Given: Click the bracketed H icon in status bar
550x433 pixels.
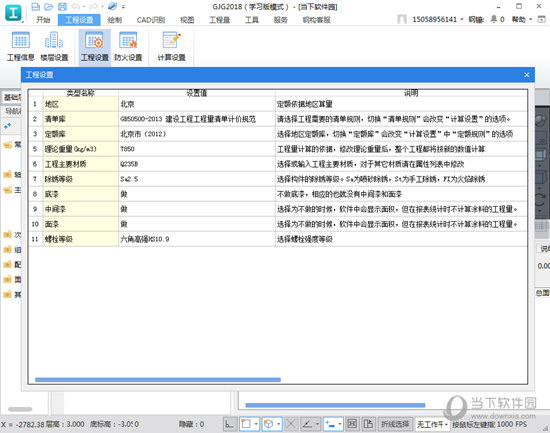Looking at the screenshot, I should pos(352,424).
